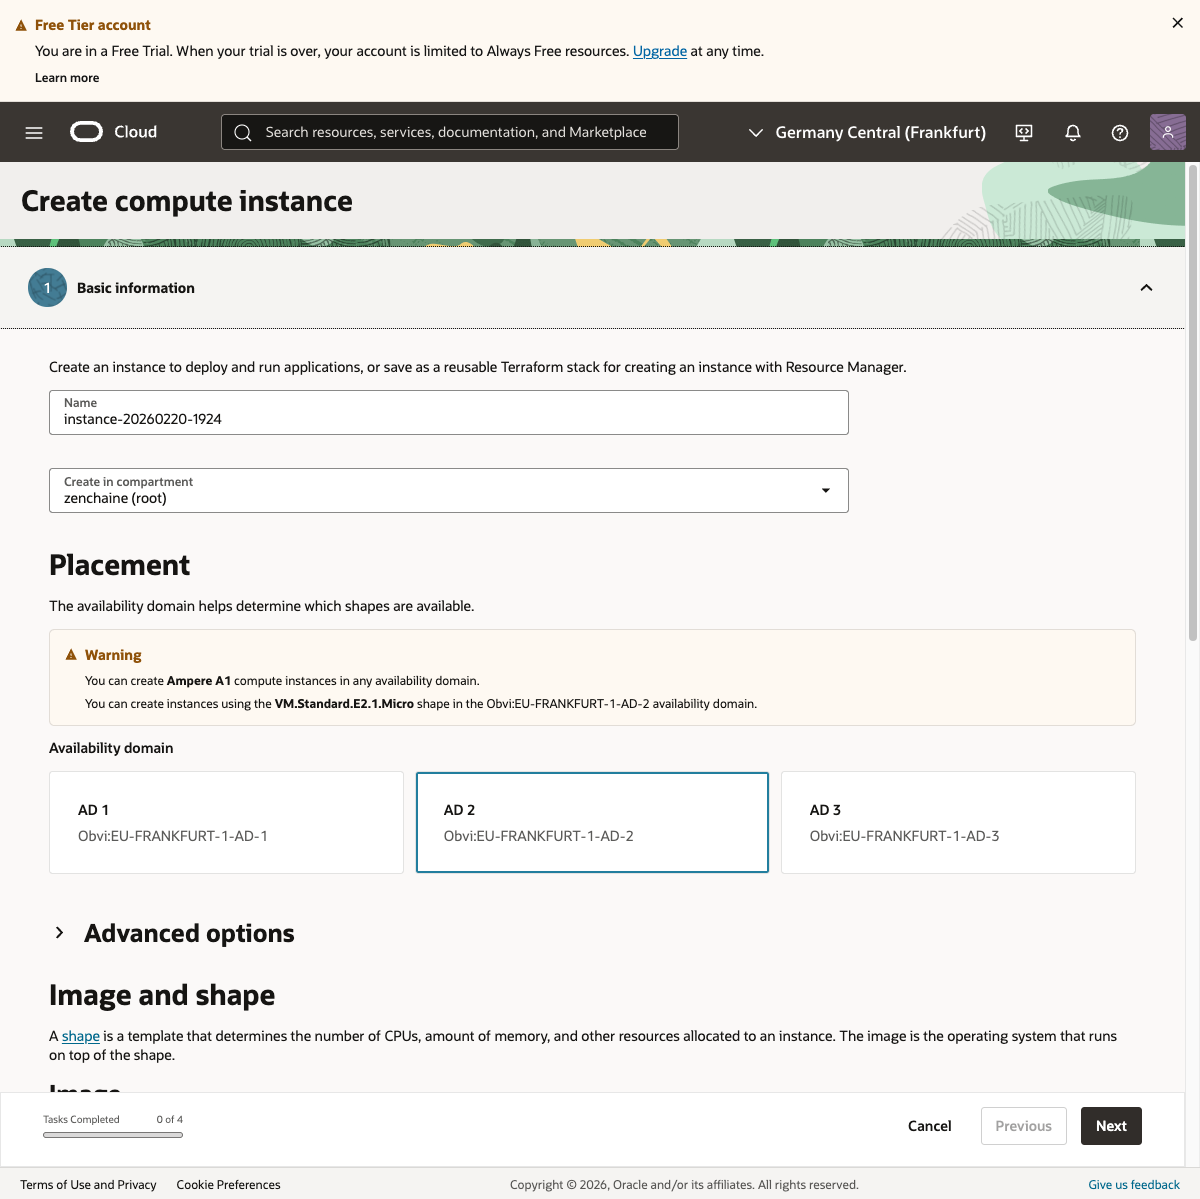1200x1199 pixels.
Task: Select availability domain AD 2
Action: tap(592, 822)
